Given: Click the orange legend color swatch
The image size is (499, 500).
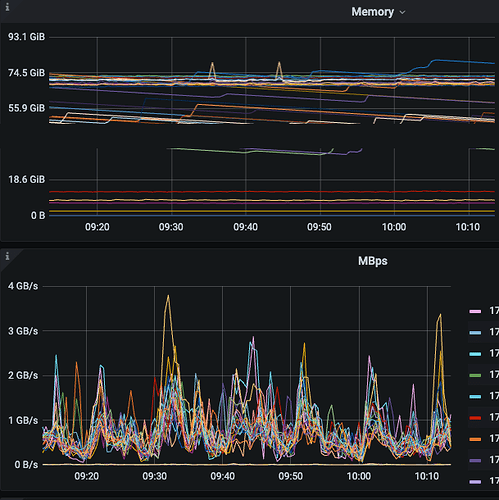Looking at the screenshot, I should coord(475,439).
